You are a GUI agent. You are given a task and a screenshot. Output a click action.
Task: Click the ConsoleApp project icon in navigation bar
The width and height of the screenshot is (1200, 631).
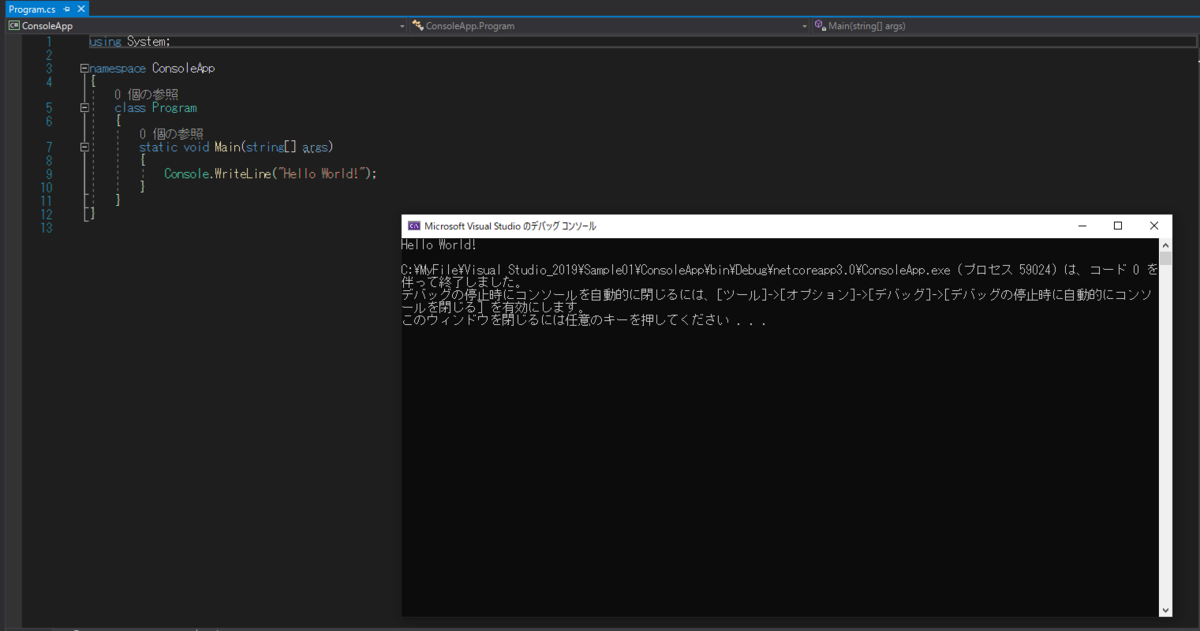point(14,26)
